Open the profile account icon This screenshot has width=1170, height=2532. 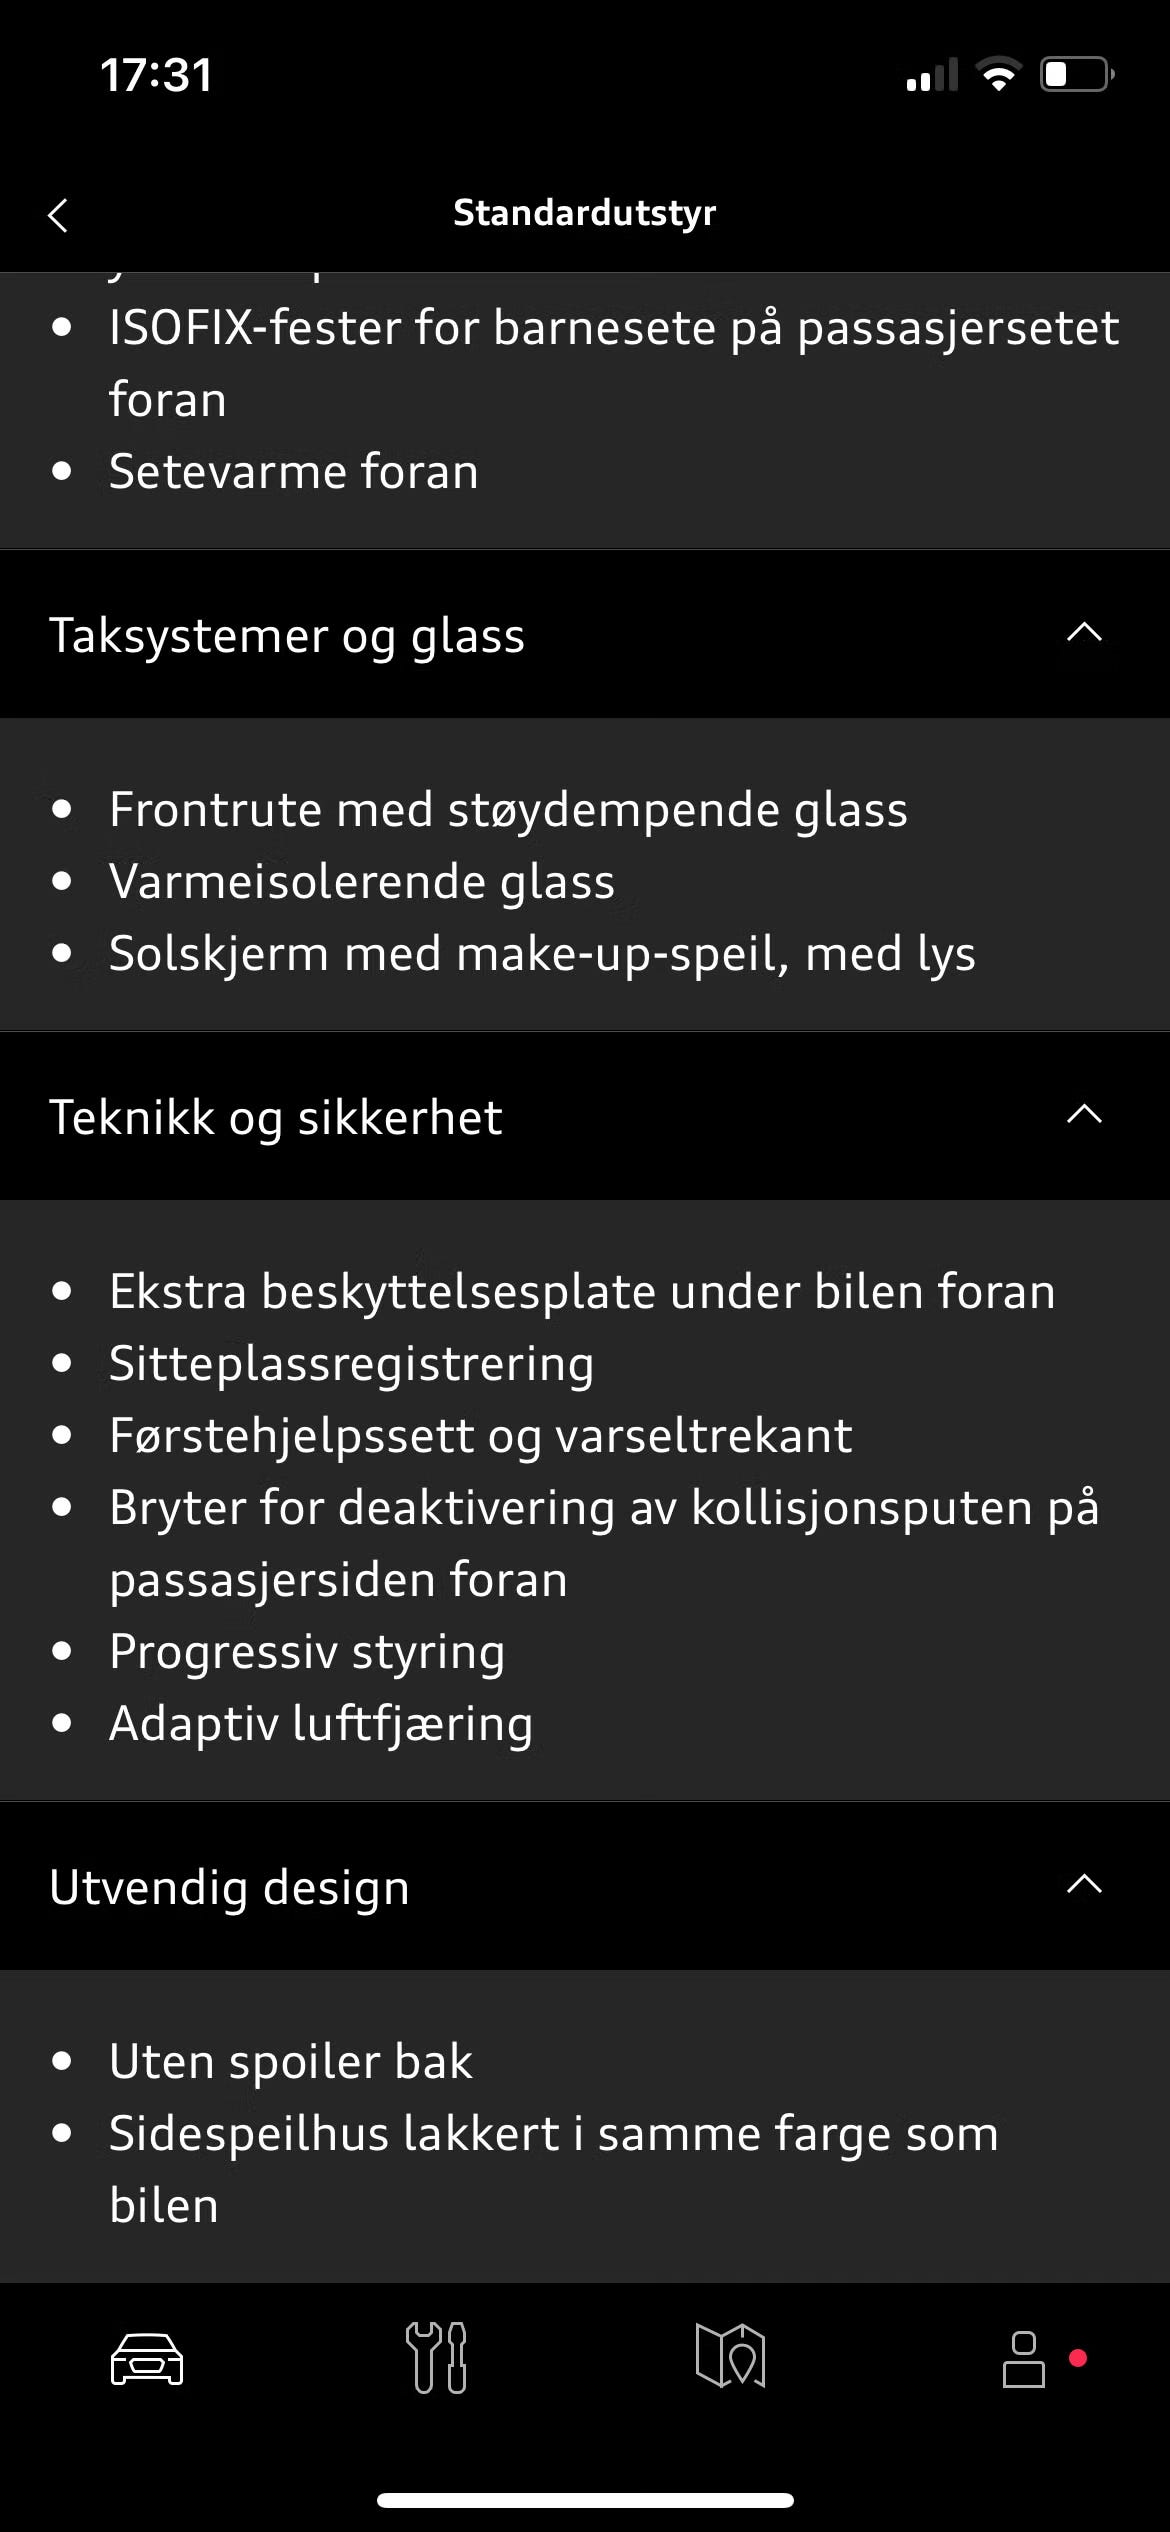coord(1024,2359)
